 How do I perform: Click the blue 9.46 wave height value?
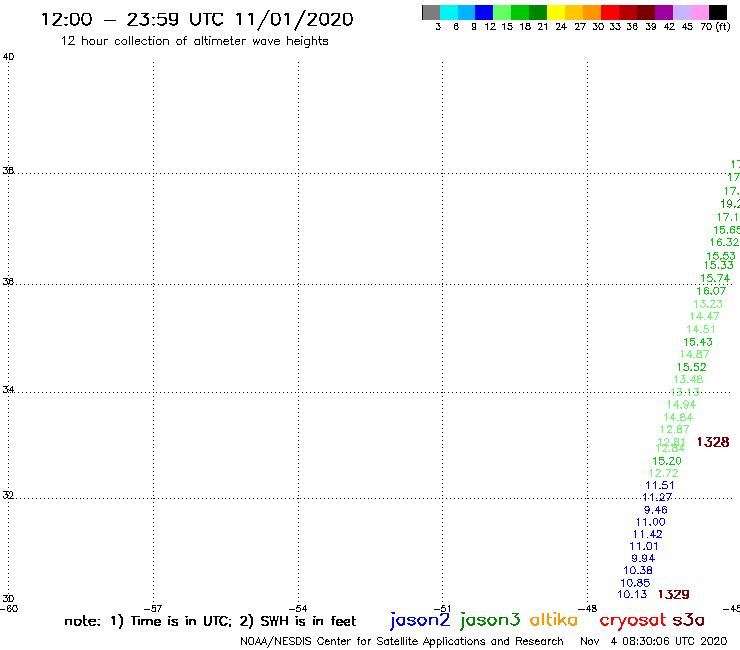coord(656,510)
